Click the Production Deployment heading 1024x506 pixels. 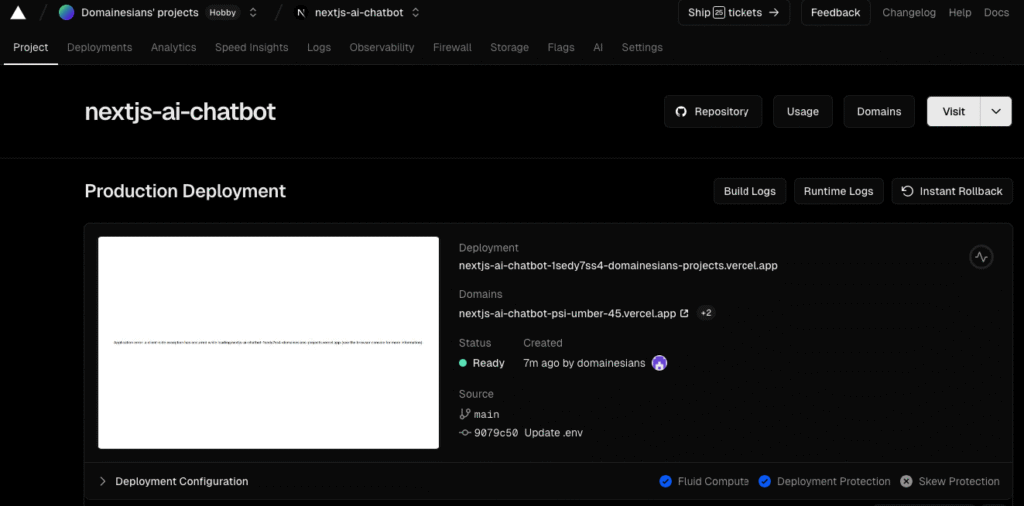pos(185,191)
